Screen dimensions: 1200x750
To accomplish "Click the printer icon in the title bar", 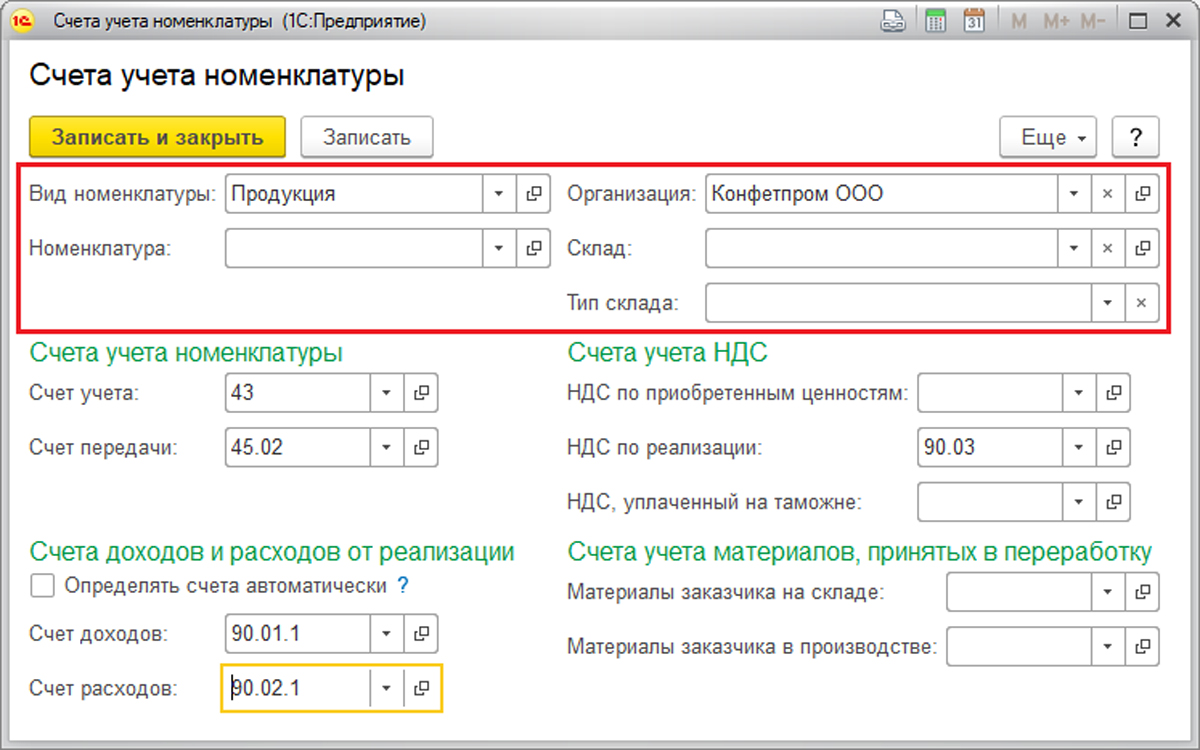I will [x=893, y=19].
